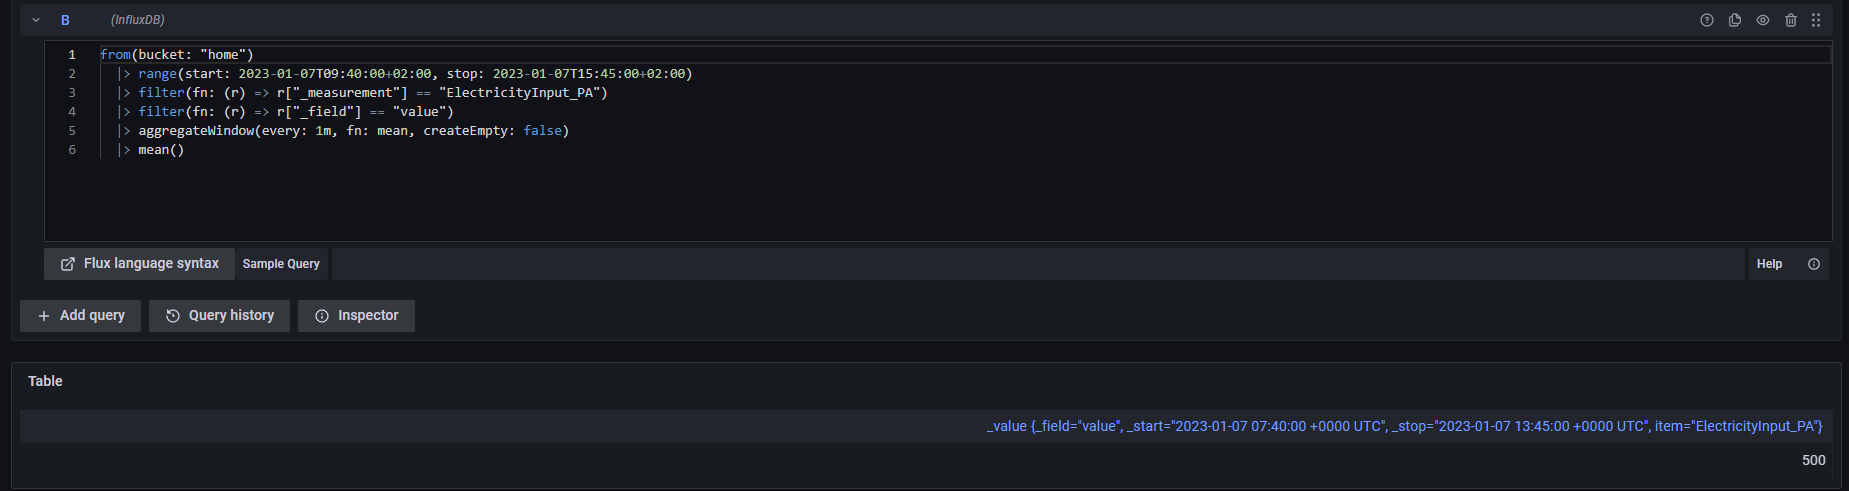Viewport: 1849px width, 491px height.
Task: Click query name B label
Action: pos(65,20)
